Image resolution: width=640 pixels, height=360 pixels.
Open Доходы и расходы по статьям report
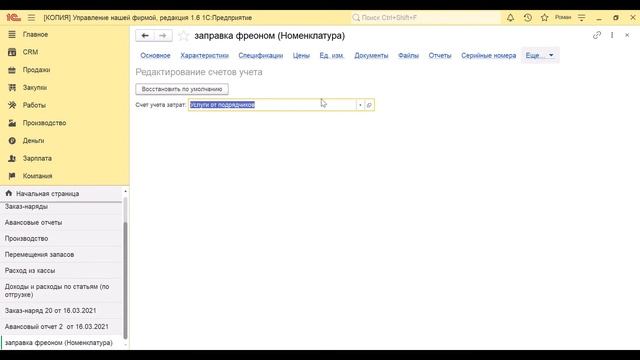pyautogui.click(x=61, y=290)
